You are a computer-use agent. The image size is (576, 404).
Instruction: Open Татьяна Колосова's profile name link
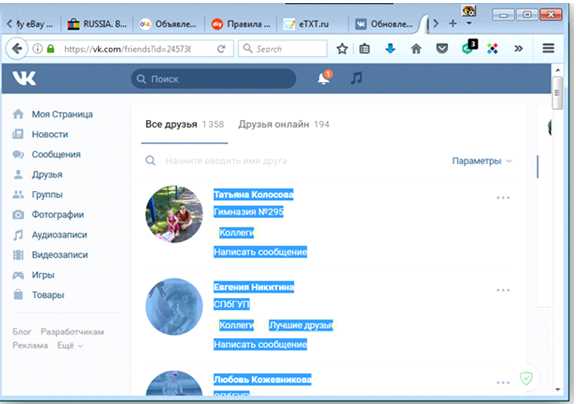pyautogui.click(x=253, y=194)
